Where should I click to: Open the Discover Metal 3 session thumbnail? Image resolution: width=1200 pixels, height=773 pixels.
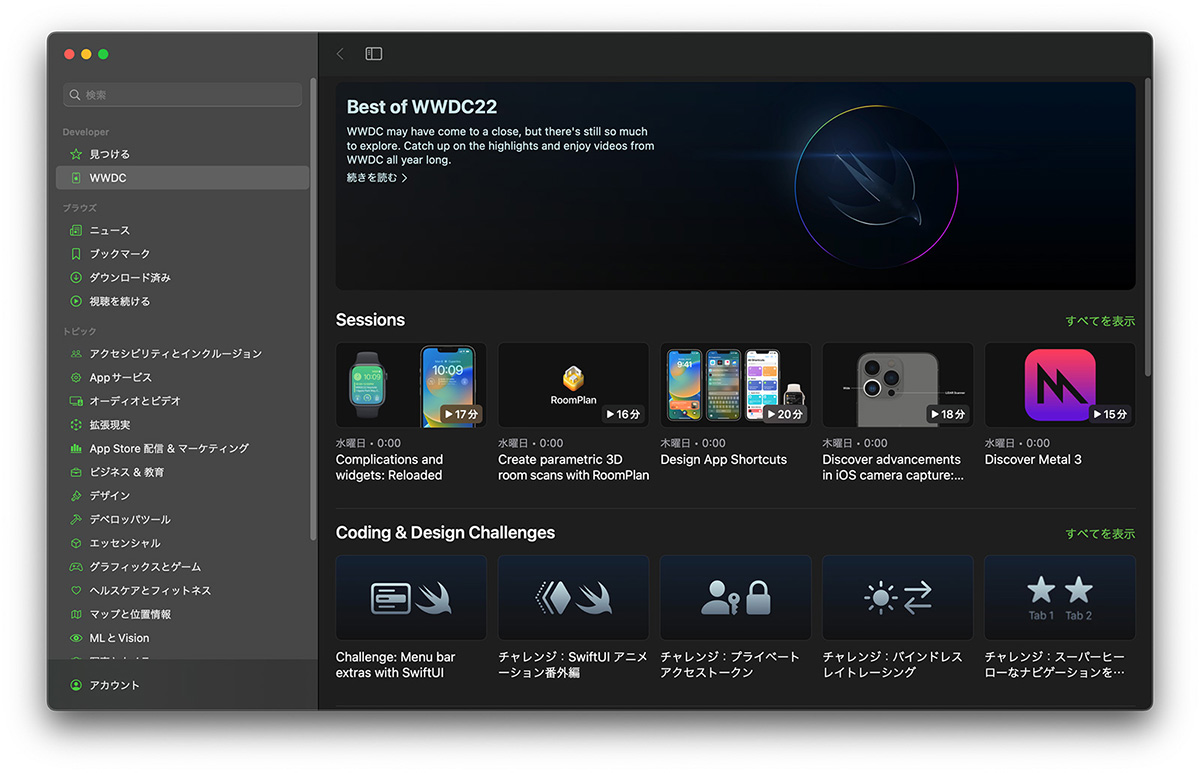[x=1059, y=386]
